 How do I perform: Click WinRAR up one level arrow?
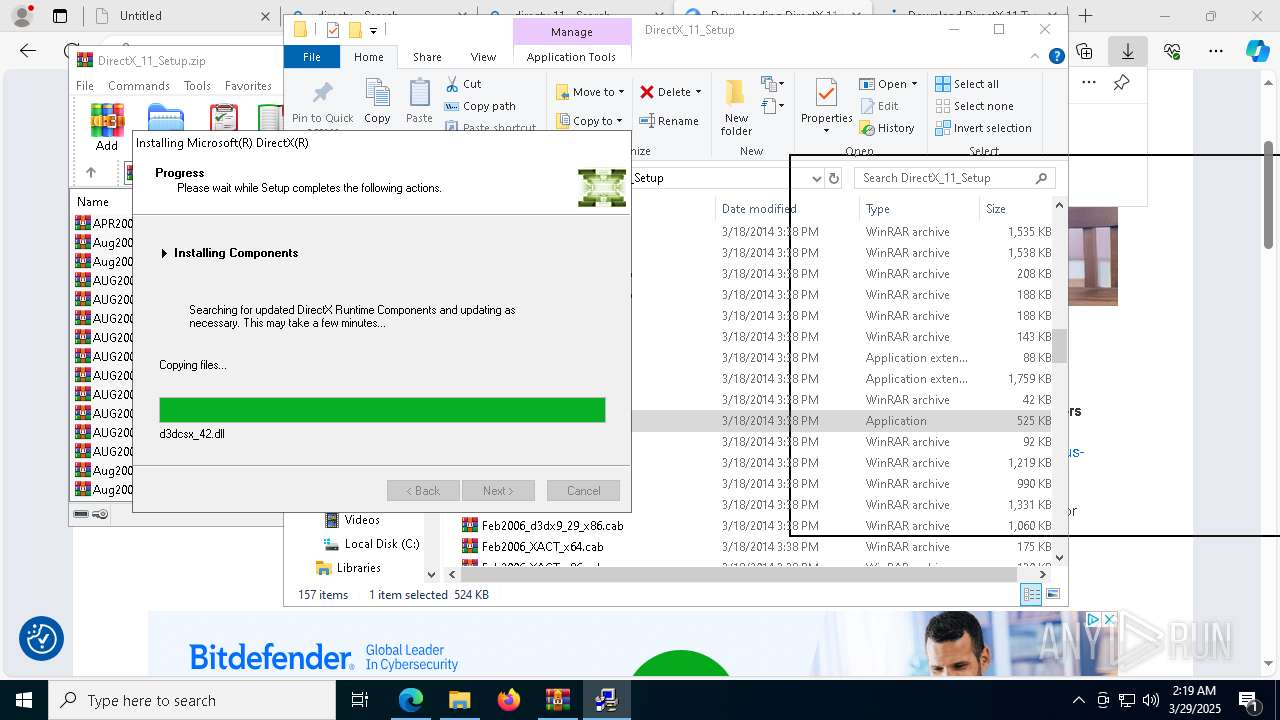click(91, 173)
